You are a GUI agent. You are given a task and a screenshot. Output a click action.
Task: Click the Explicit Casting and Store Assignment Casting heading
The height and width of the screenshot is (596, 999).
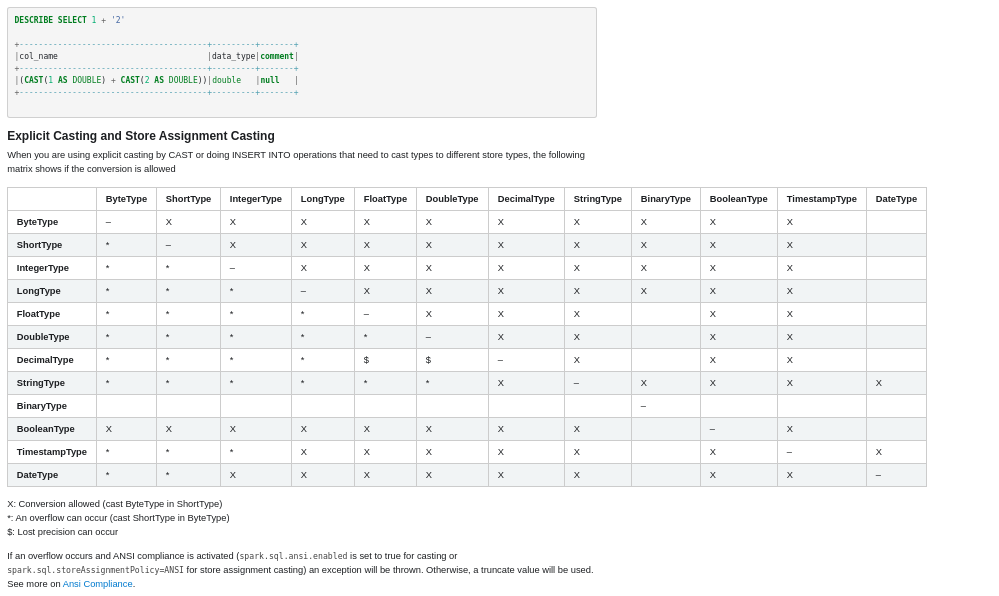tap(141, 136)
